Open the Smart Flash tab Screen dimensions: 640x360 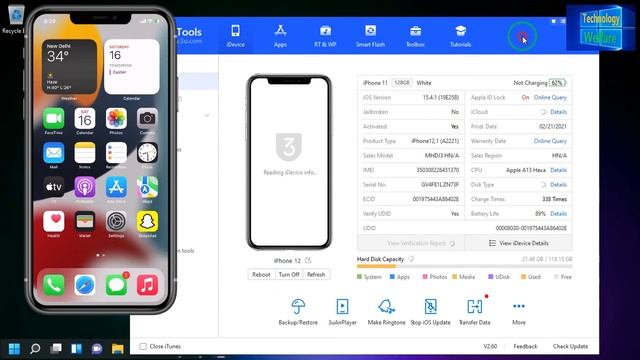(x=370, y=36)
